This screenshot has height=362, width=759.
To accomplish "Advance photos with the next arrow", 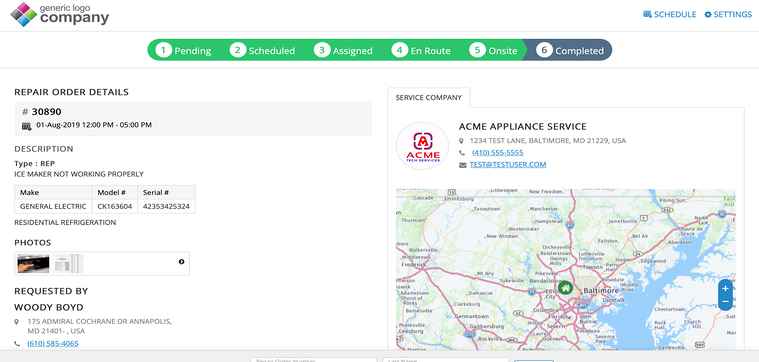I will (x=182, y=262).
